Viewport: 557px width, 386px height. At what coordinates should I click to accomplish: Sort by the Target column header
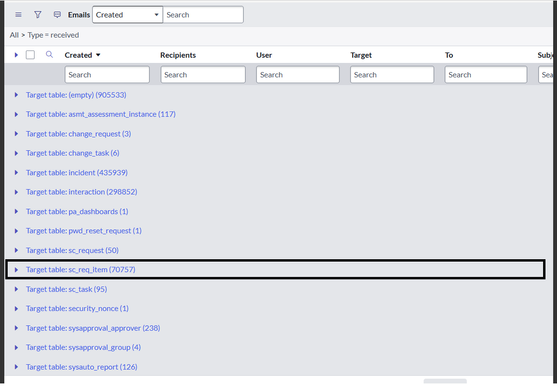pos(361,55)
